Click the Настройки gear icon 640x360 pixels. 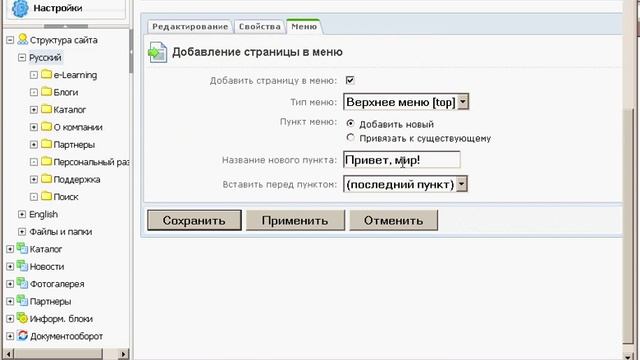[20, 8]
